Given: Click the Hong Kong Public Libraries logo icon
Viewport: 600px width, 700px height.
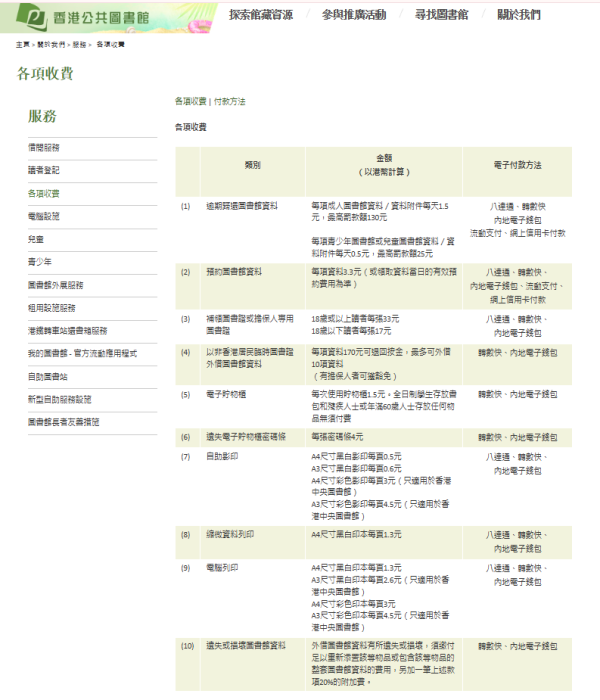Looking at the screenshot, I should pos(31,17).
